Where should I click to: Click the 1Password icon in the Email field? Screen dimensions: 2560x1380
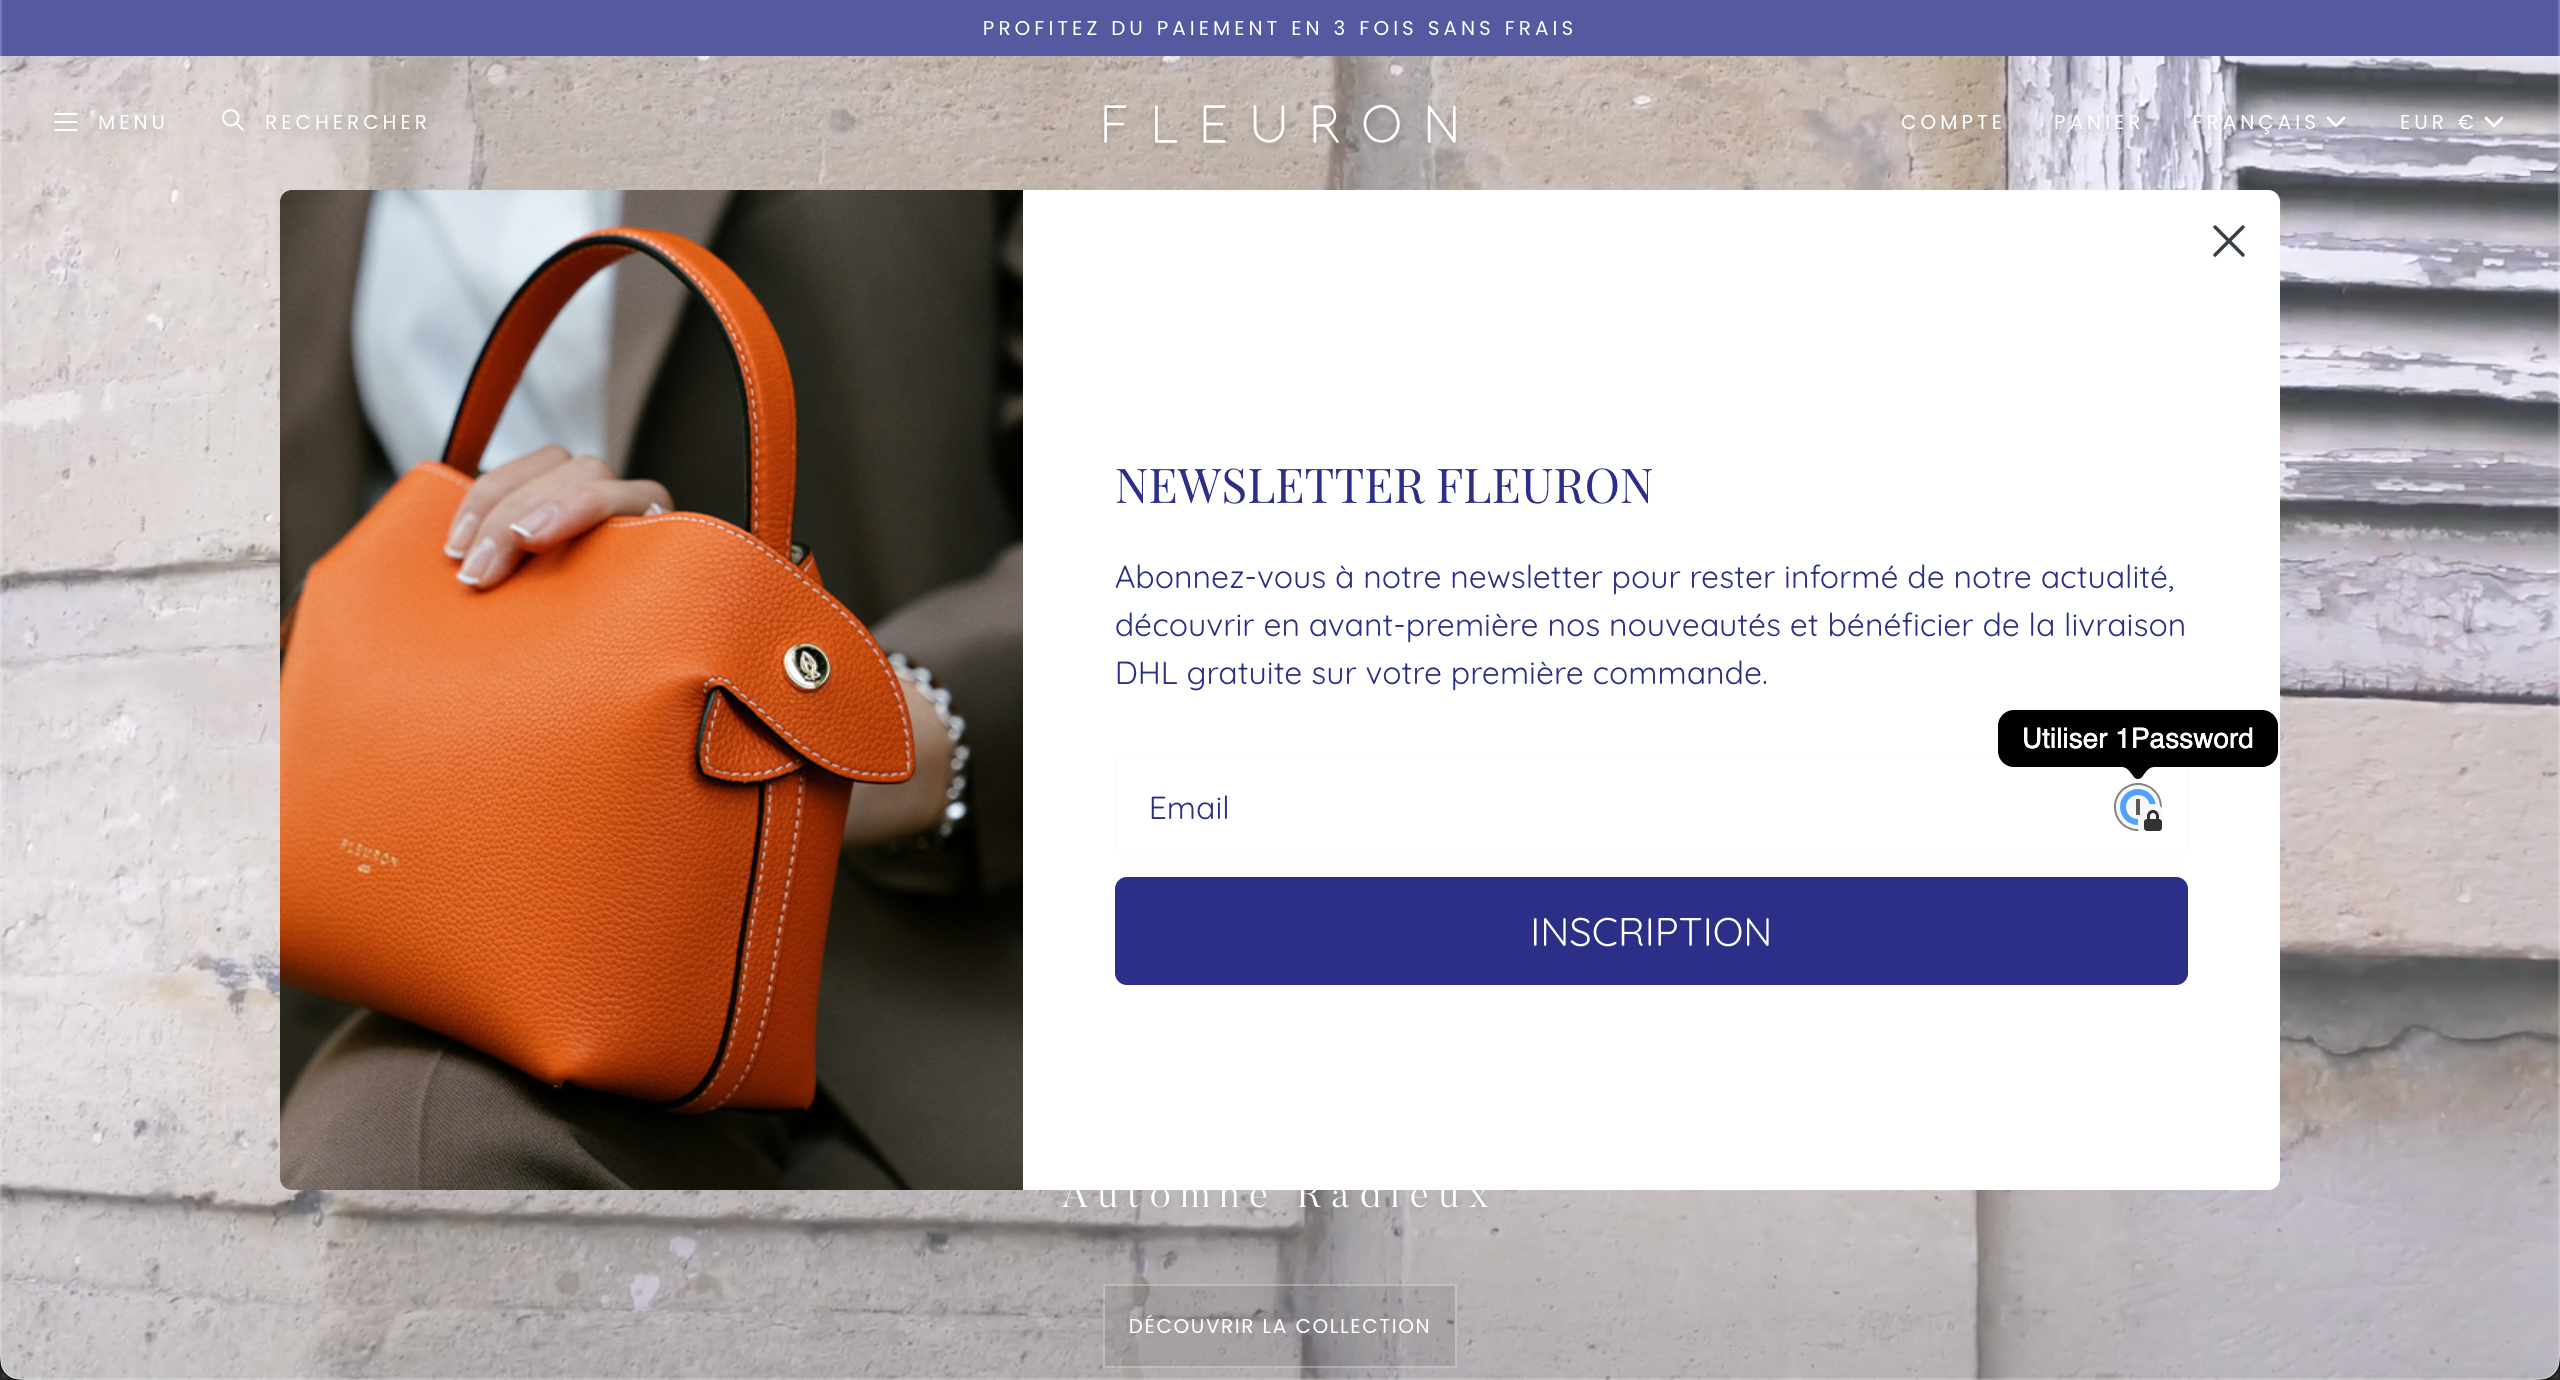click(2138, 808)
